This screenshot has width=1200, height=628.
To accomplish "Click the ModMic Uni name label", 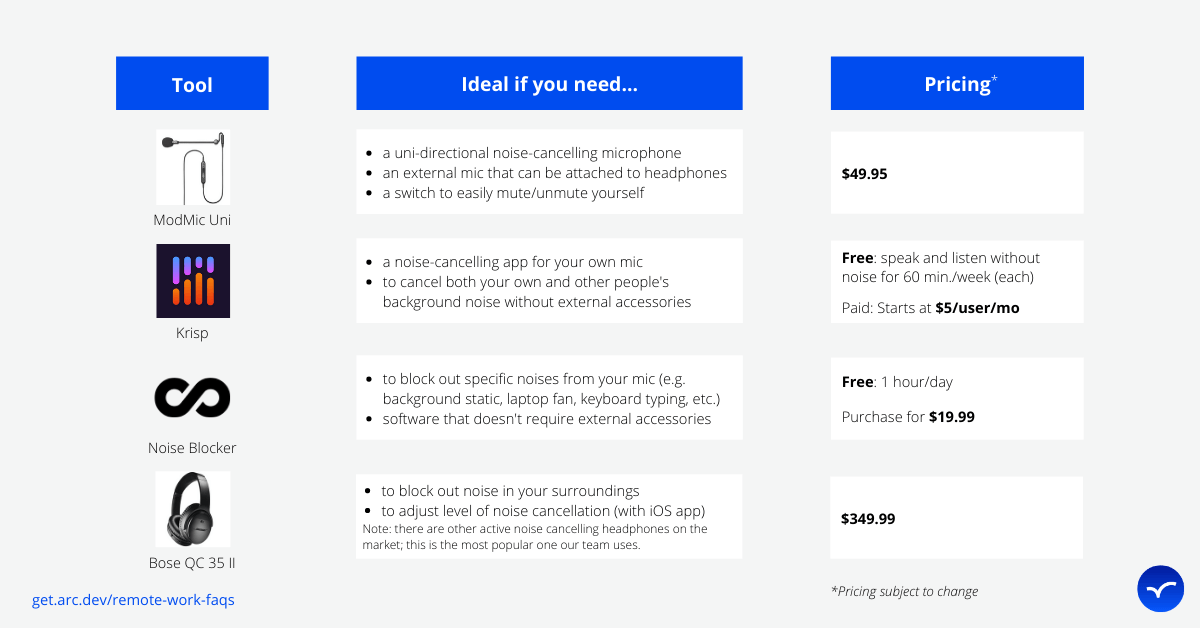I will pos(192,220).
